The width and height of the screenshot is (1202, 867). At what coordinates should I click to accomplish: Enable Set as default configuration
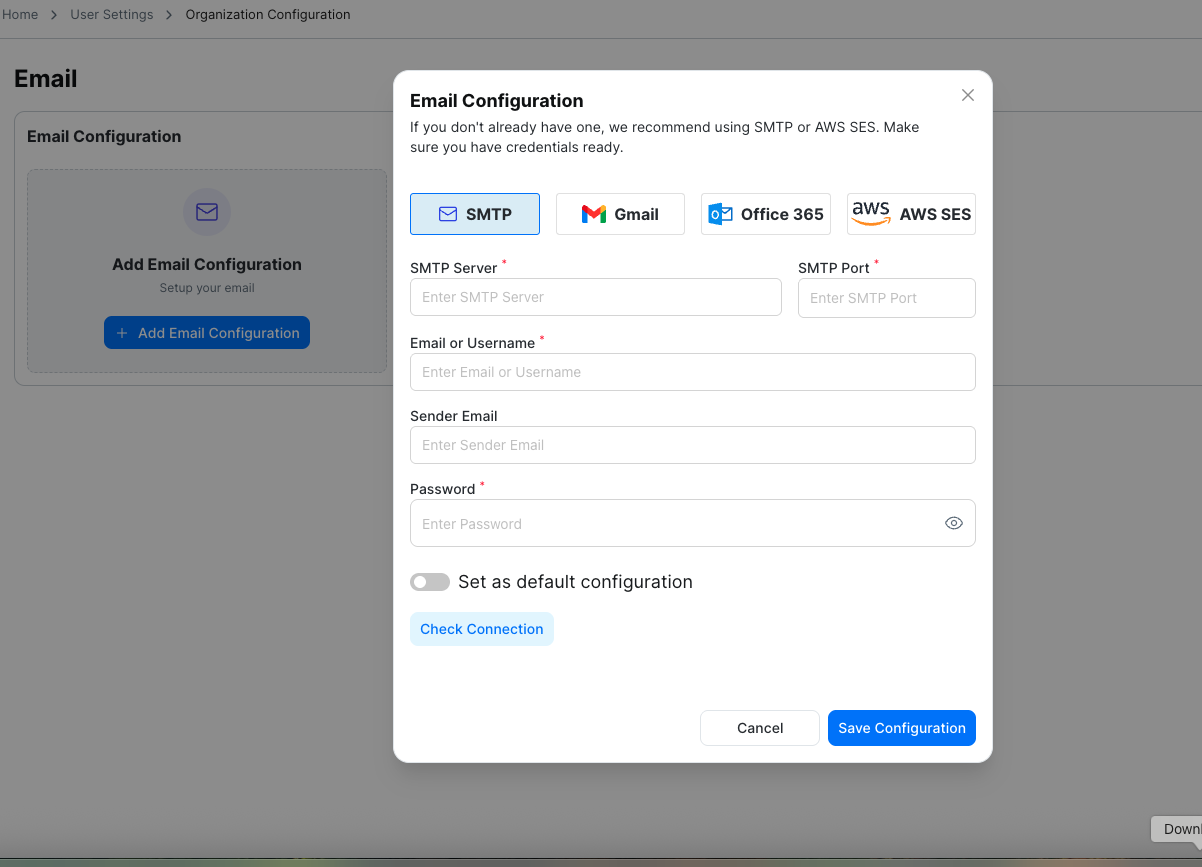click(430, 581)
